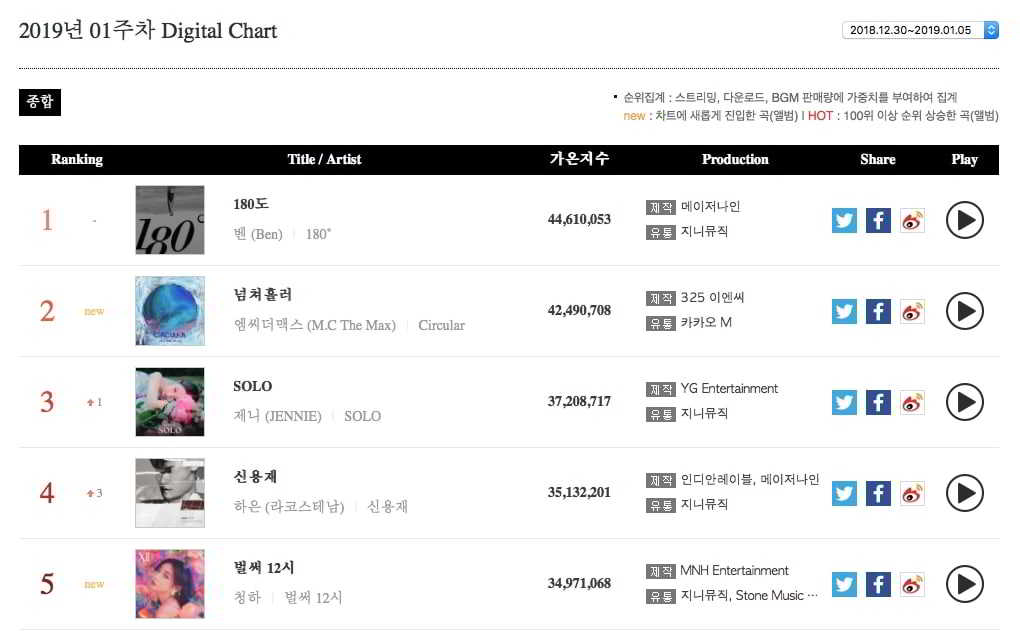Share 벌써 12시 on Facebook
The height and width of the screenshot is (635, 1020).
(878, 584)
